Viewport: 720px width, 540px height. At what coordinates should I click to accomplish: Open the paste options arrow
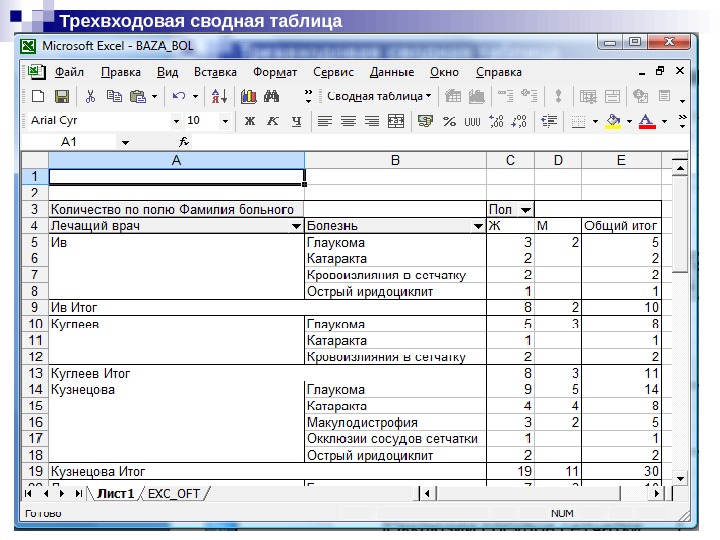coord(154,96)
